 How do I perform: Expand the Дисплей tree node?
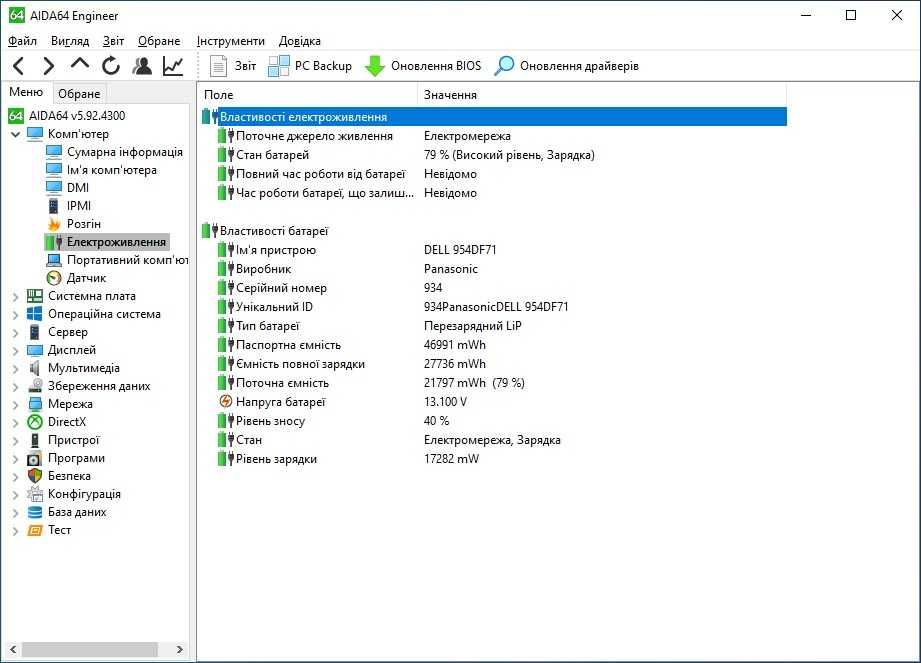coord(16,351)
